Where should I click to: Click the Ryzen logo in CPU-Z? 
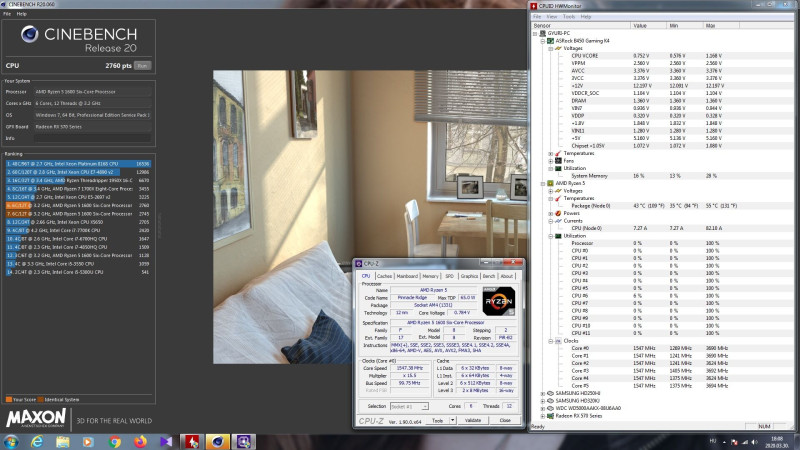point(498,301)
